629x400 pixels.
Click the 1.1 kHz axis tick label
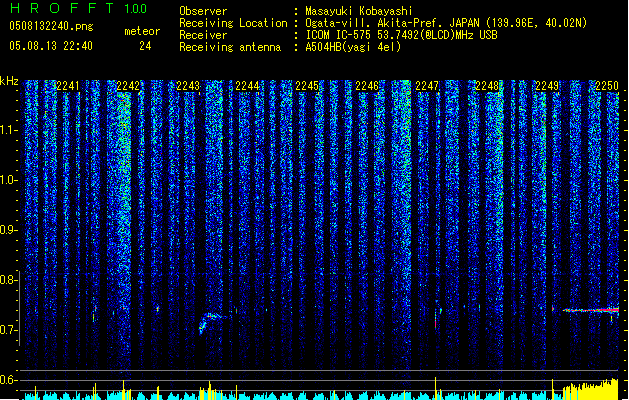(x=8, y=130)
